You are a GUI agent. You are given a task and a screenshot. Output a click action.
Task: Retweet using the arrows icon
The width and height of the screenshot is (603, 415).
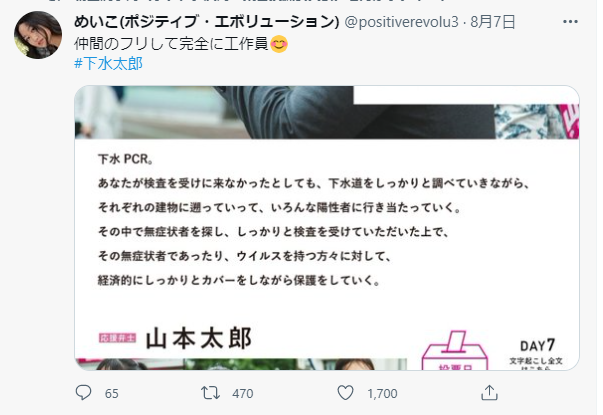coord(210,393)
